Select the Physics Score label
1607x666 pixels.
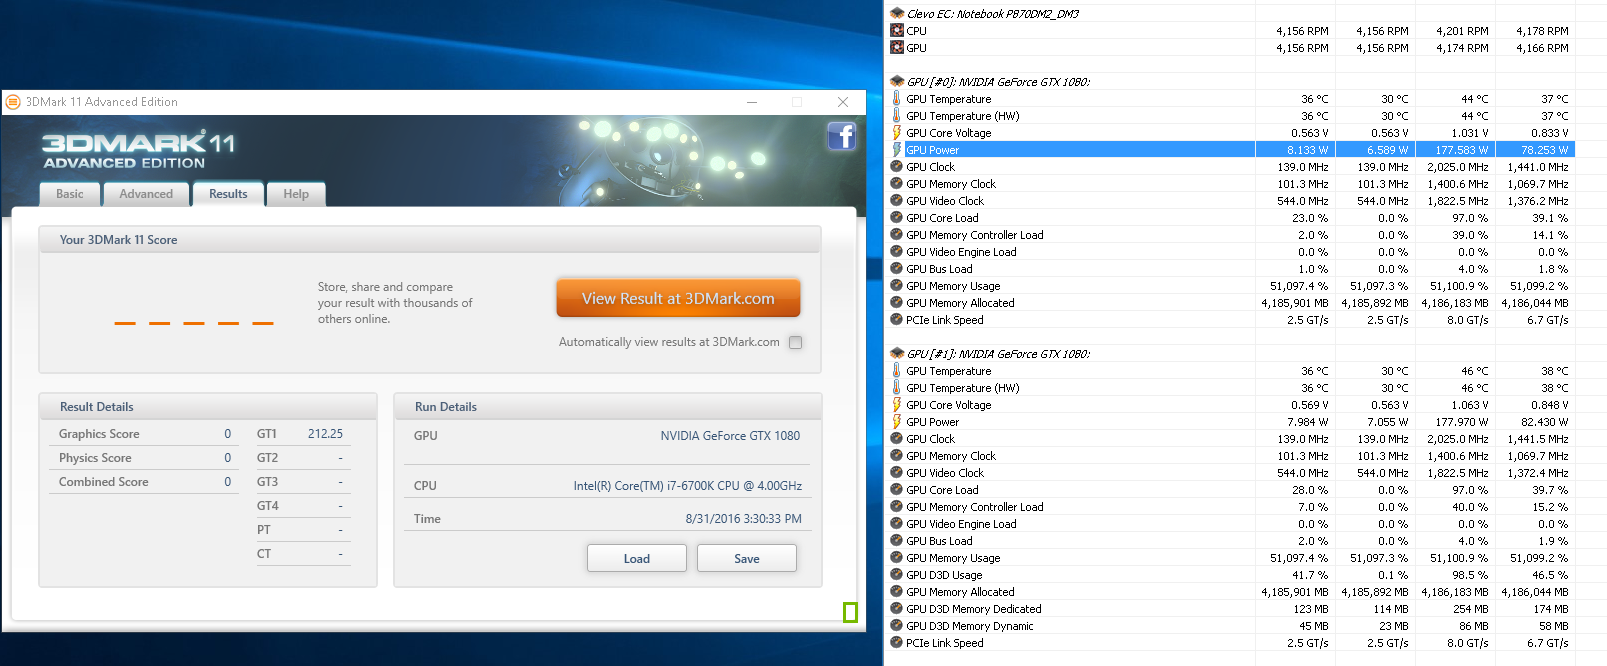pyautogui.click(x=95, y=458)
